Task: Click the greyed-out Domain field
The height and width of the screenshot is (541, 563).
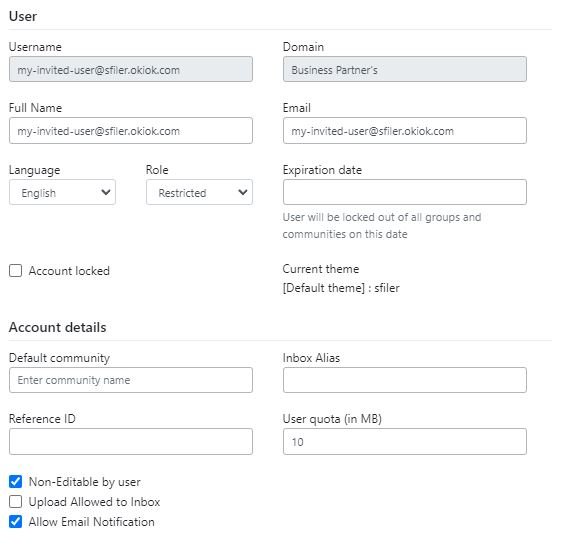Action: tap(405, 69)
